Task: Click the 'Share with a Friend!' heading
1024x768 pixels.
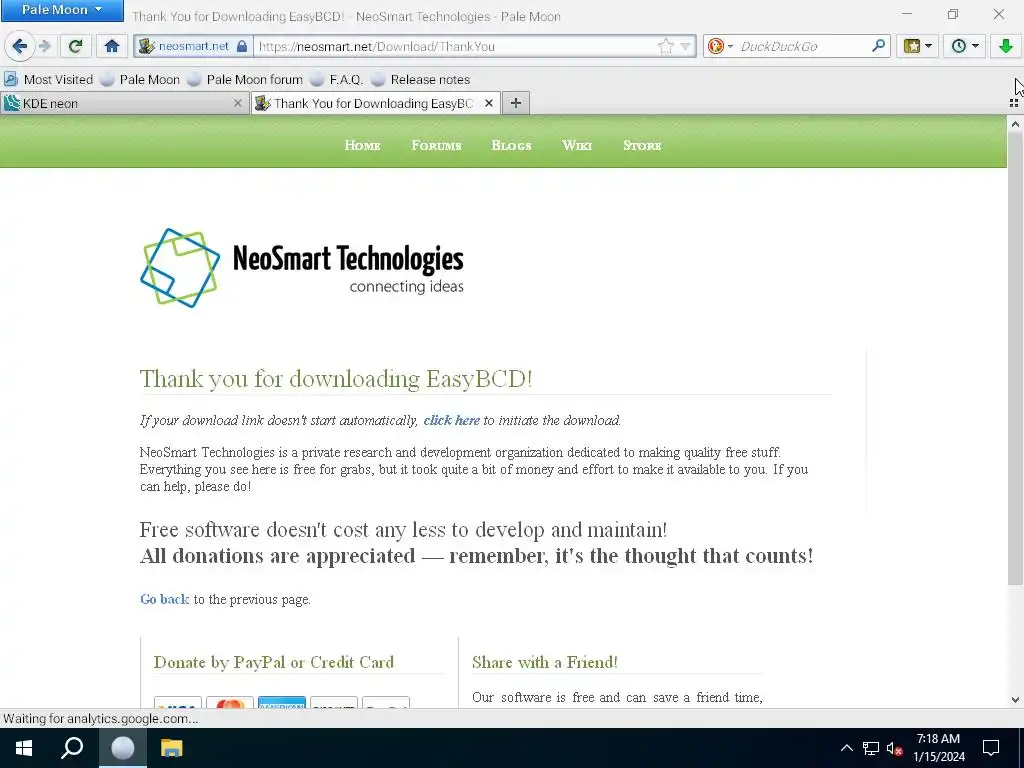Action: click(545, 662)
